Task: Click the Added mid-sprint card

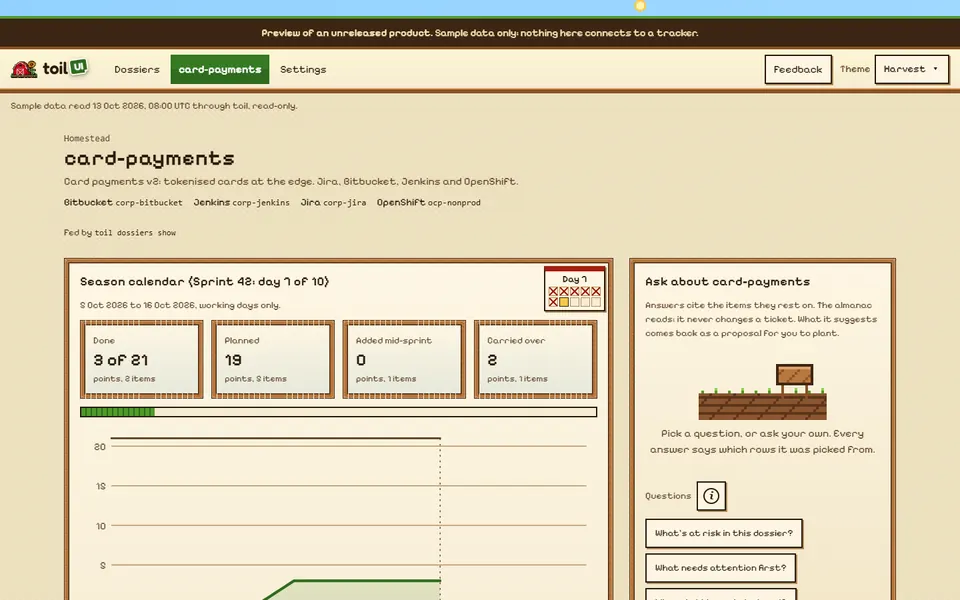Action: coord(404,359)
